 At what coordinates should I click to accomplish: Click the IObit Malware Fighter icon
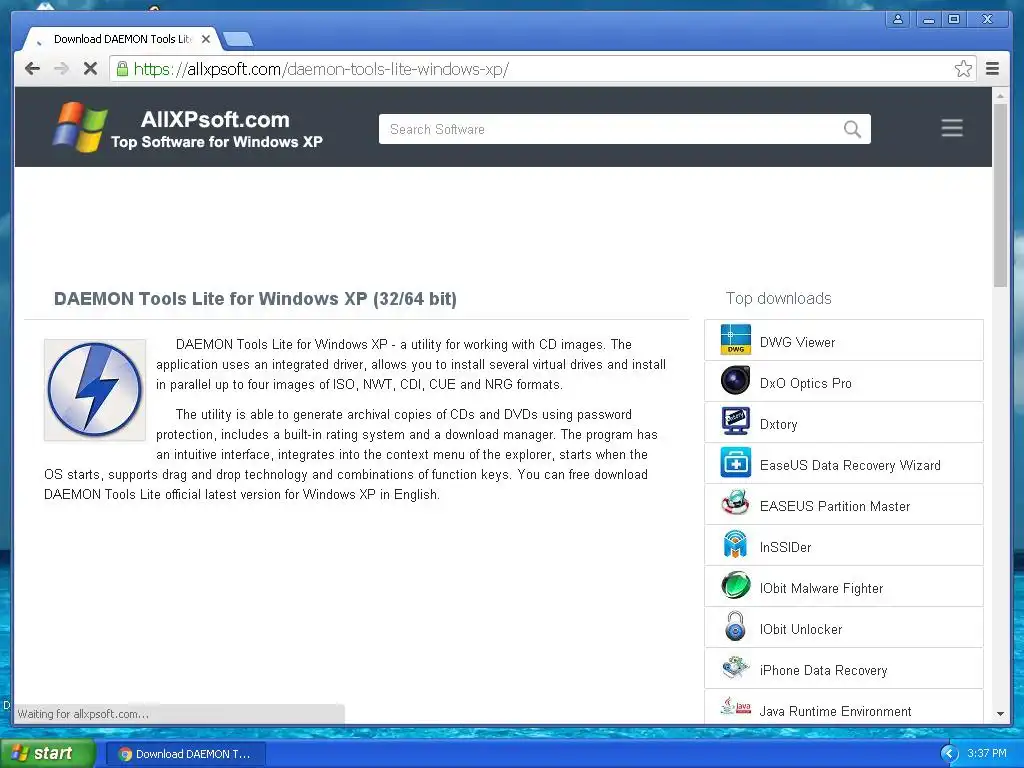(x=735, y=586)
